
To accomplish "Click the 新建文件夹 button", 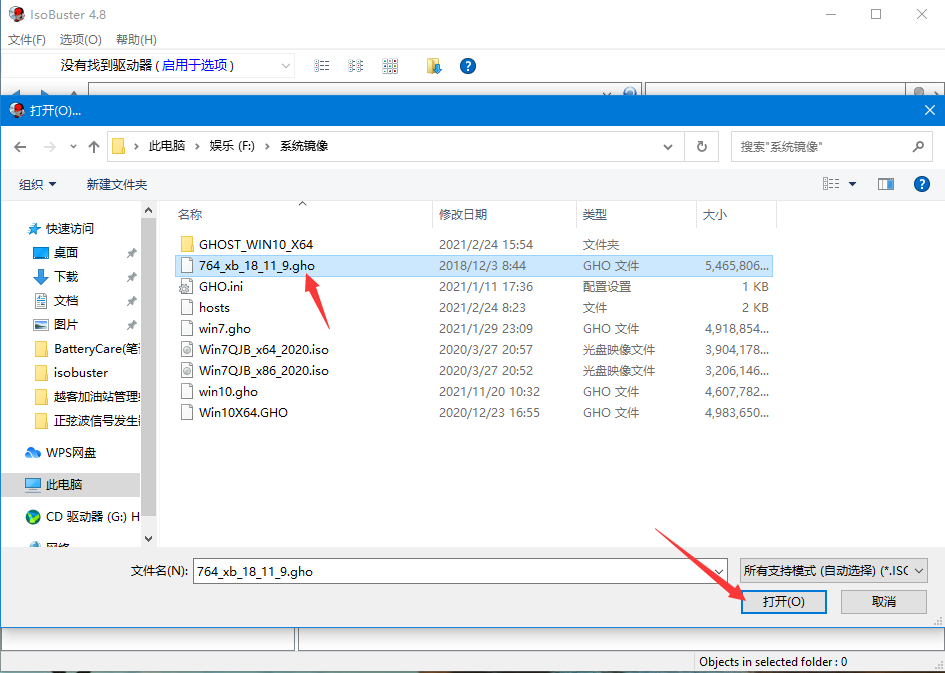I will click(x=116, y=184).
